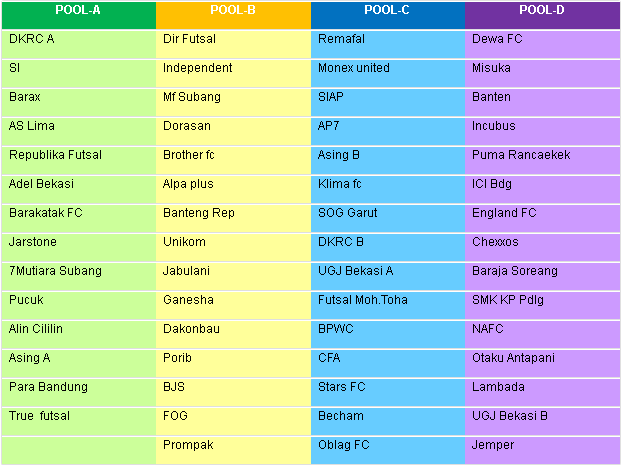Select Banteng Rep team cell
Viewport: 621px width, 466px height.
[x=199, y=213]
